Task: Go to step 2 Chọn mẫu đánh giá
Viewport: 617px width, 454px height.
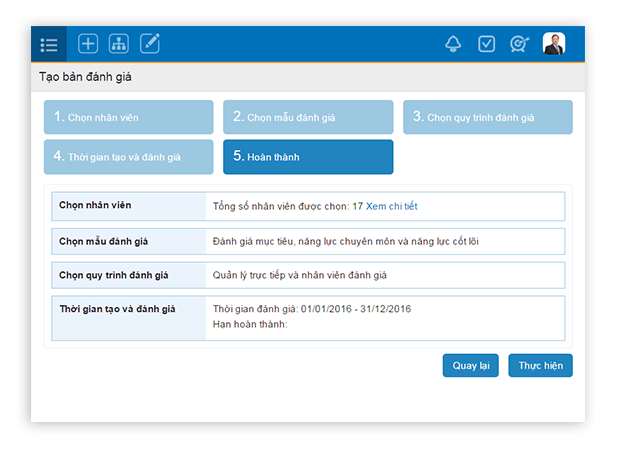Action: click(308, 117)
